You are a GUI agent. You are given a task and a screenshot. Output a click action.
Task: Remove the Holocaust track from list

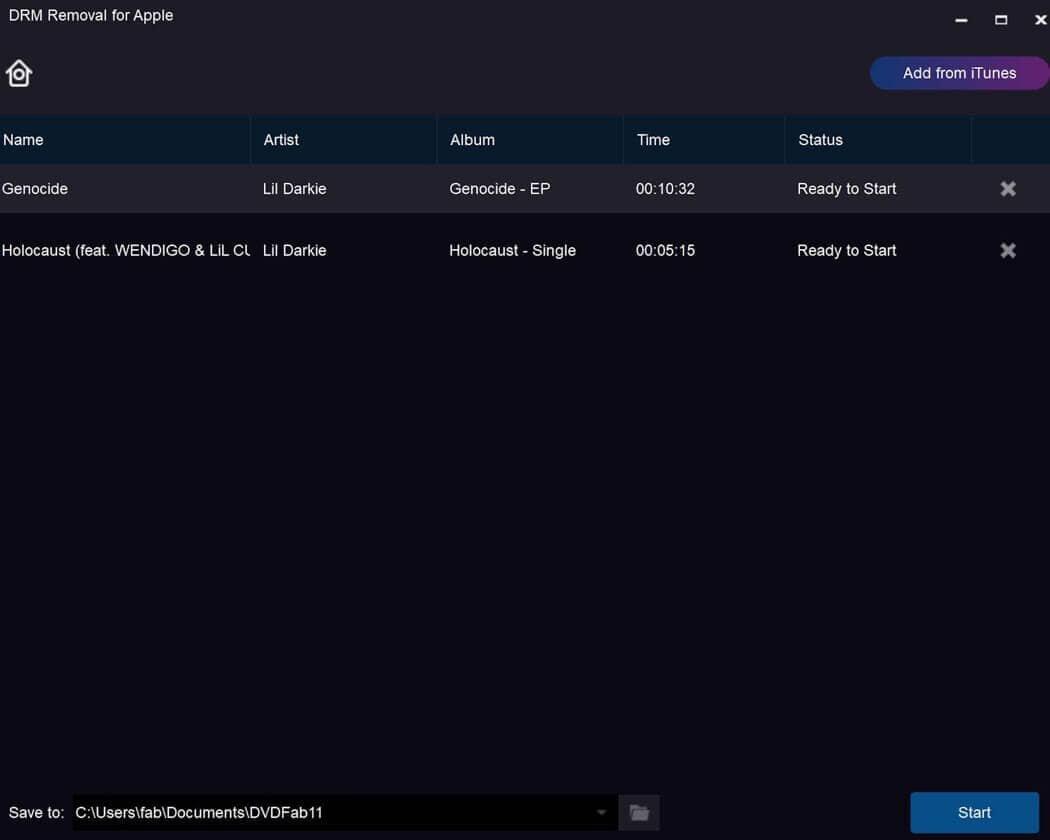(x=1008, y=251)
